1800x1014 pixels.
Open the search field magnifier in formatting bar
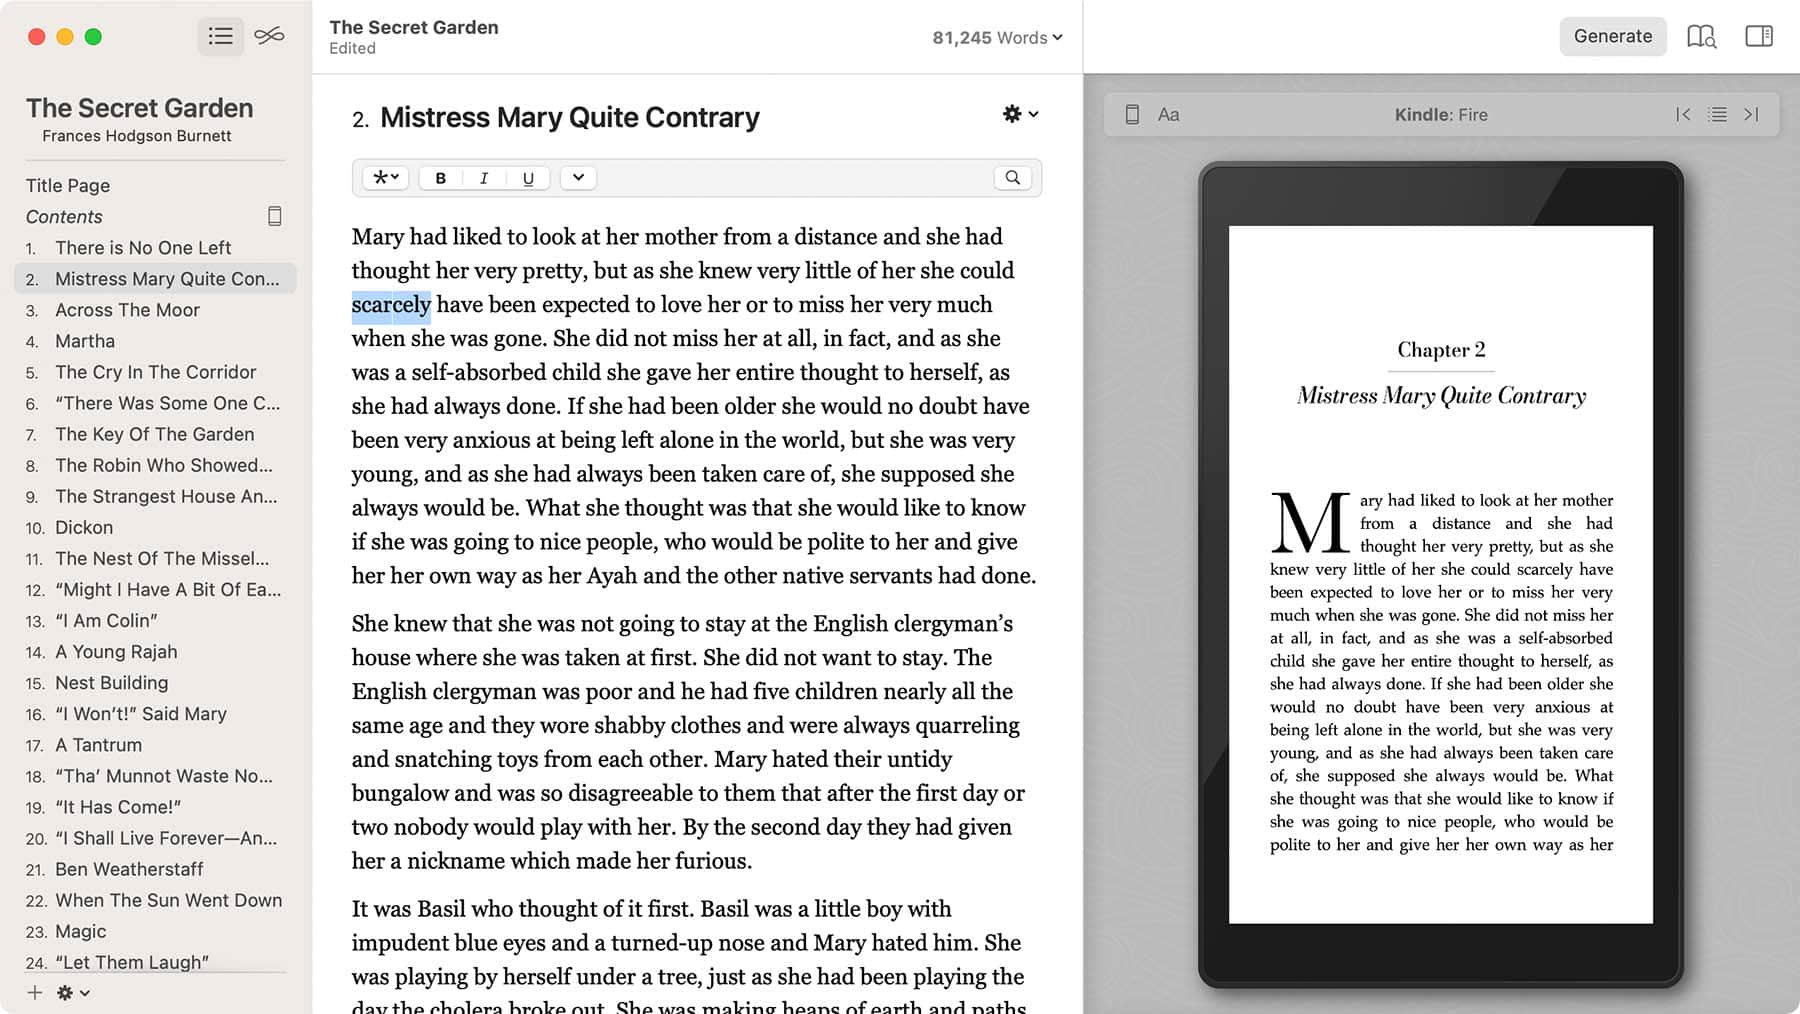1012,177
